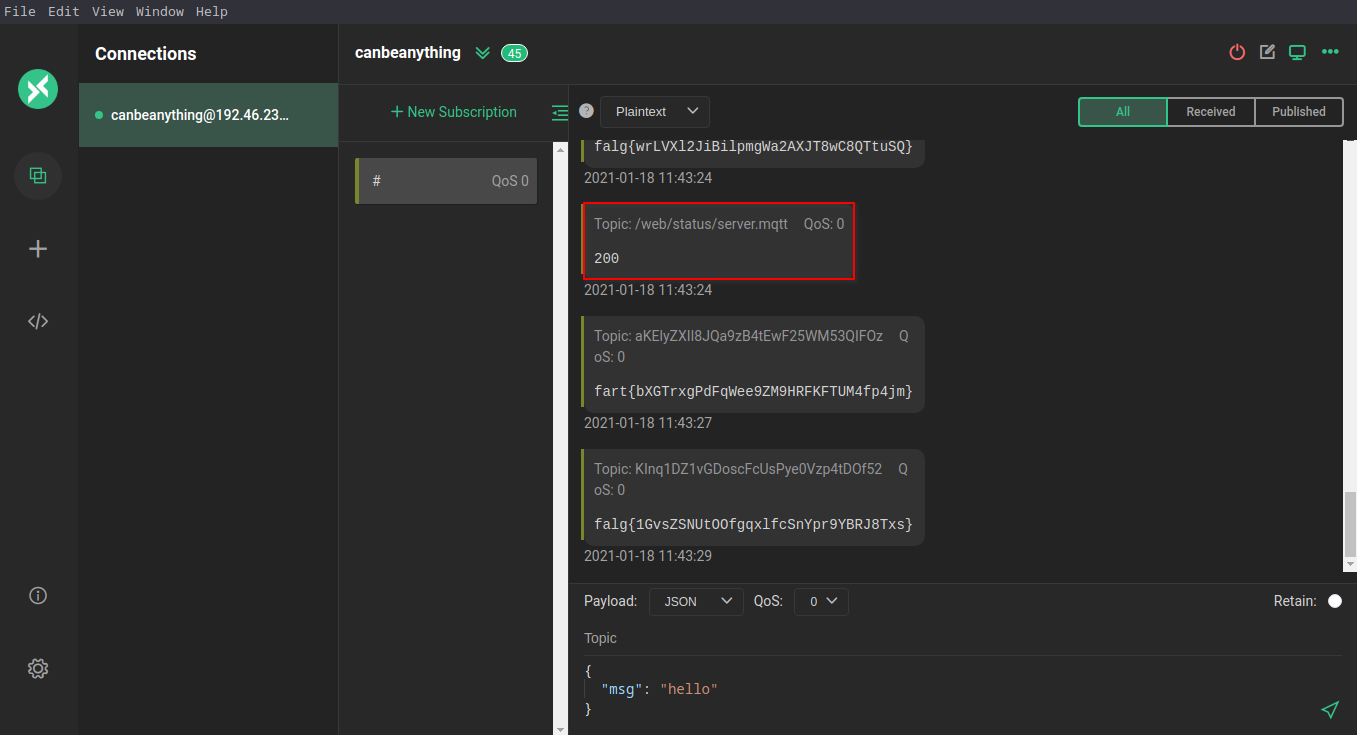Open the Connections page icon in sidebar
The height and width of the screenshot is (735, 1357).
point(38,176)
